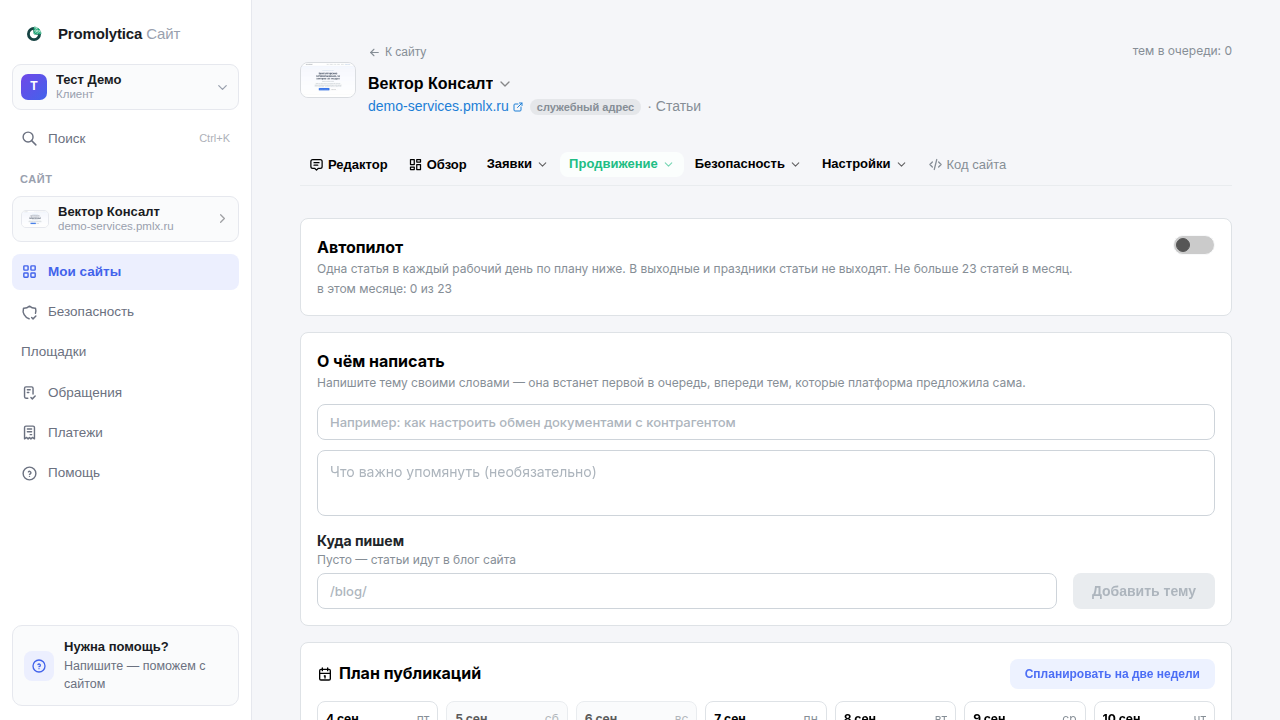Switch to the Обзор tab
The width and height of the screenshot is (1280, 720).
click(438, 165)
